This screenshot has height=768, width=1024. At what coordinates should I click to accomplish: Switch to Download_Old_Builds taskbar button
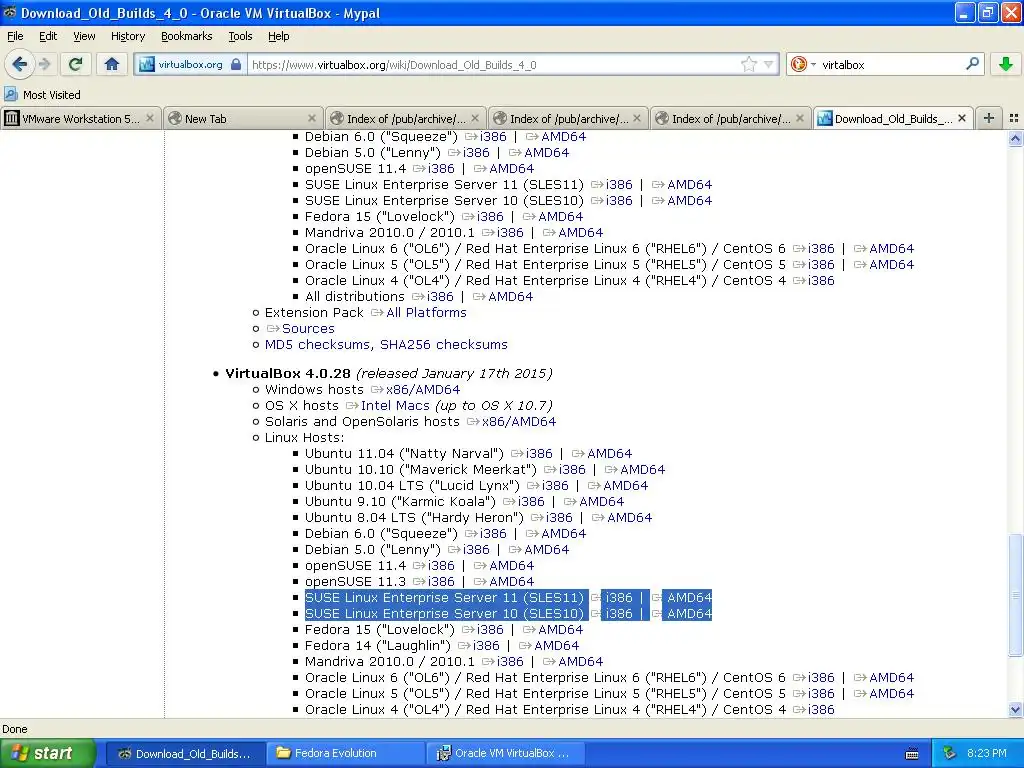click(185, 753)
